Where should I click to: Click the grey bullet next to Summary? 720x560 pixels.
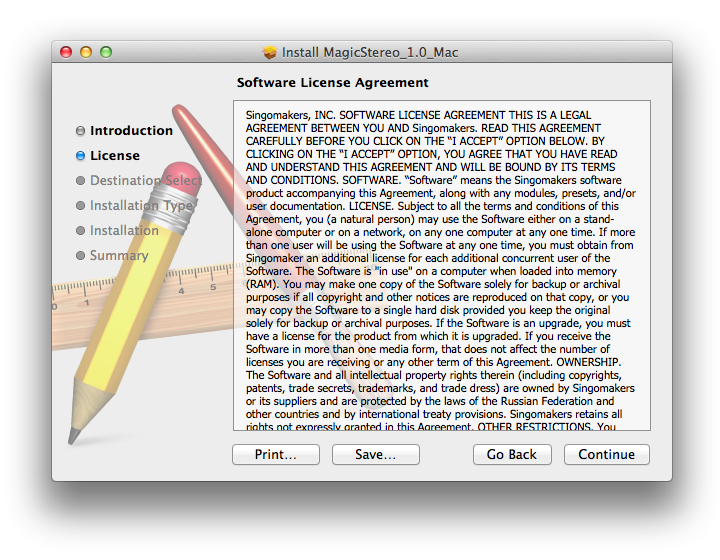tap(80, 255)
